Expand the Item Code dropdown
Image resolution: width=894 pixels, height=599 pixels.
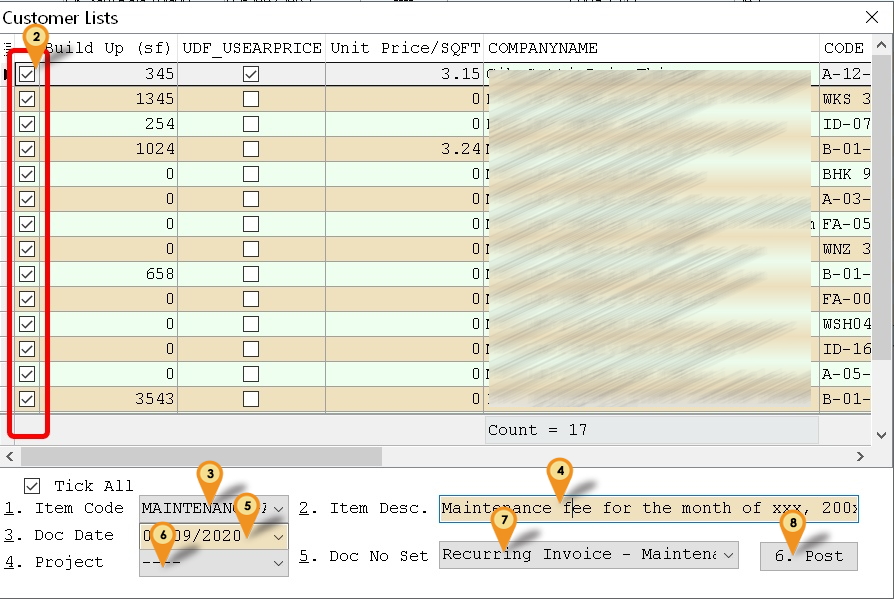[x=277, y=509]
